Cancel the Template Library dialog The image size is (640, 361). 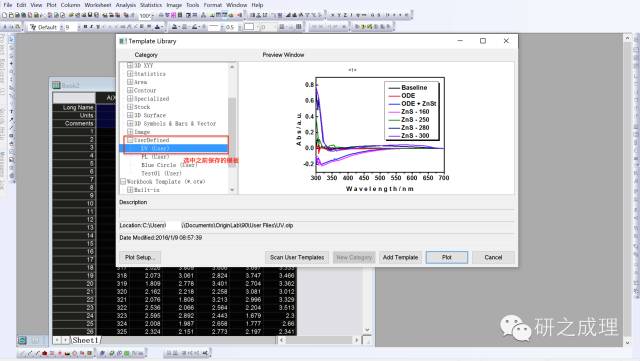coord(493,257)
